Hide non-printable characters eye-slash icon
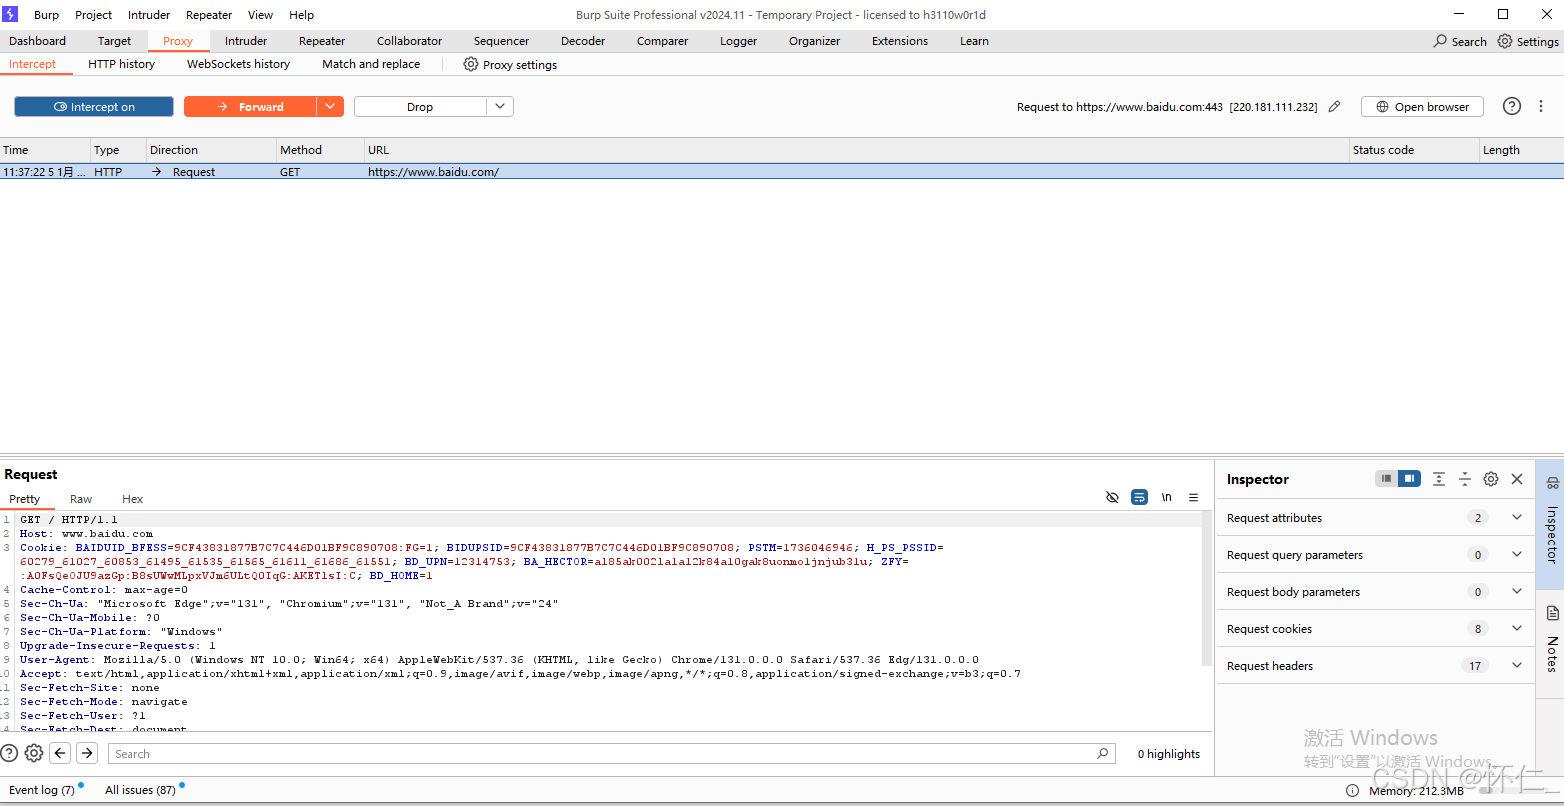 1112,497
